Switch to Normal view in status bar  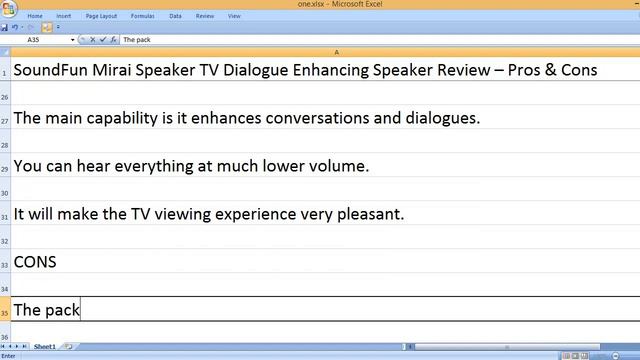coord(567,356)
